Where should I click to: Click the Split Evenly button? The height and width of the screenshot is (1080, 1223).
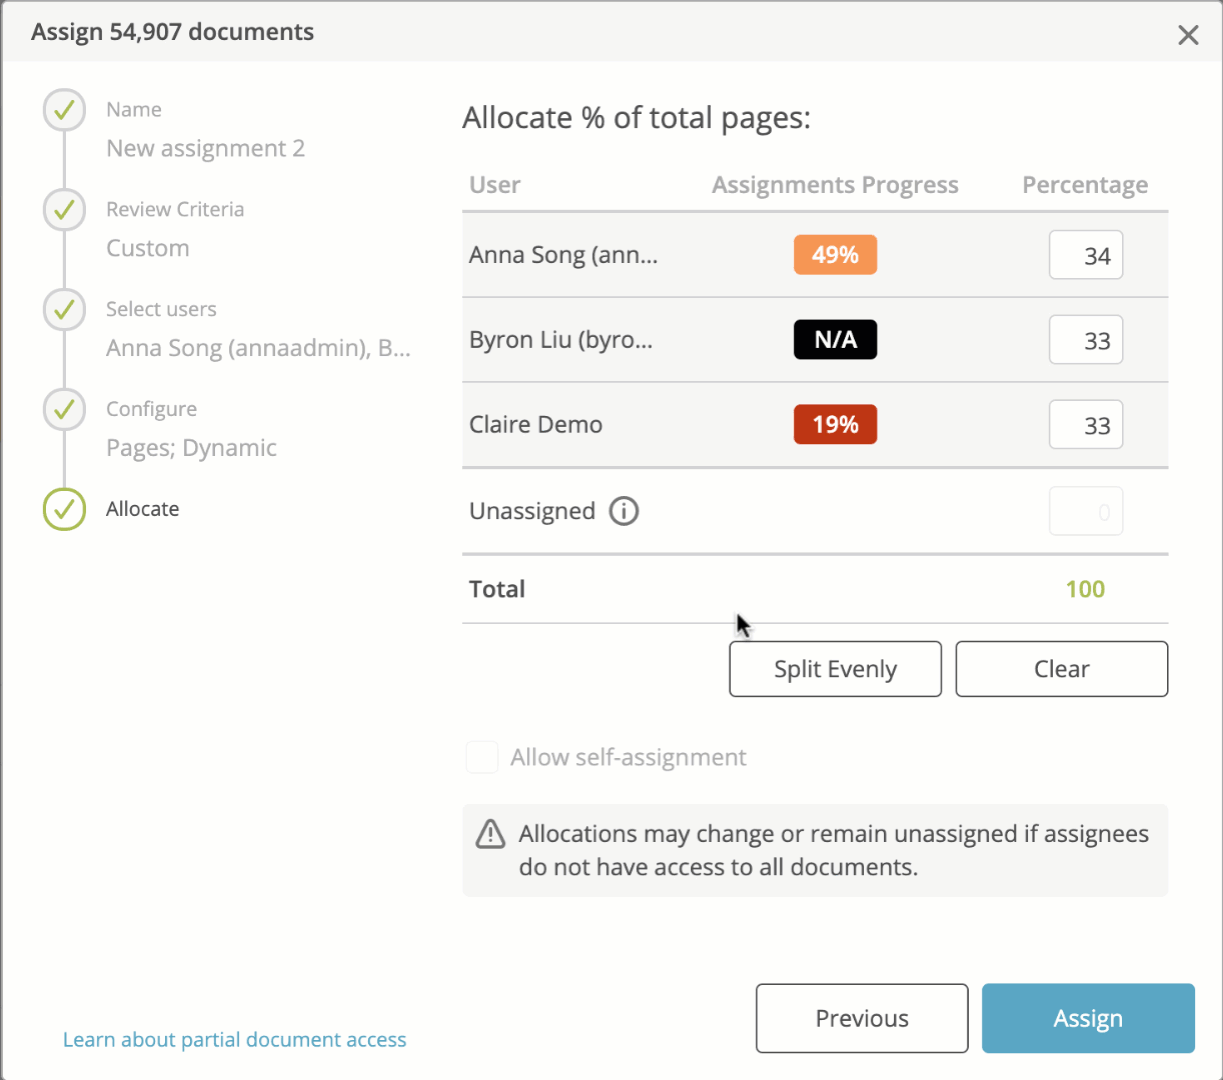click(835, 669)
